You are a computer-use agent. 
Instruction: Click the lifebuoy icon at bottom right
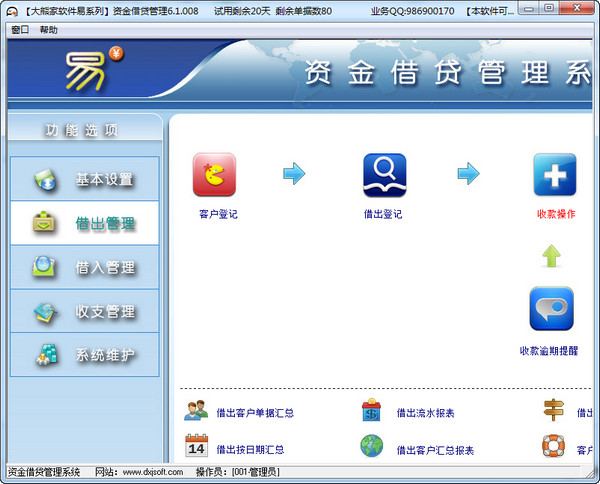[x=553, y=446]
